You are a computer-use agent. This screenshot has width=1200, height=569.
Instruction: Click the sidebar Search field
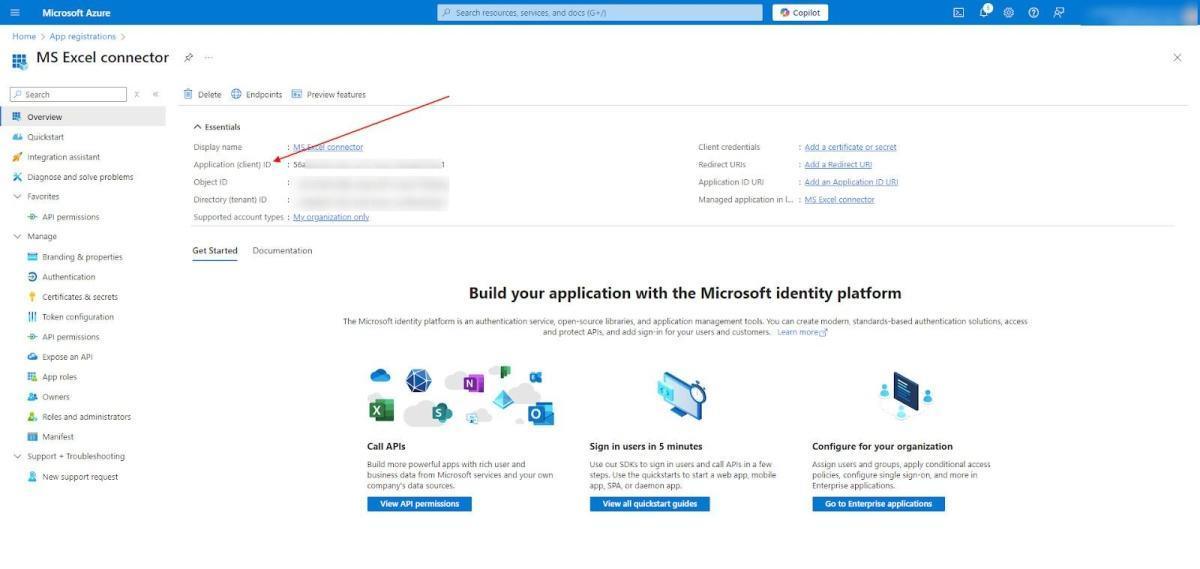[68, 94]
